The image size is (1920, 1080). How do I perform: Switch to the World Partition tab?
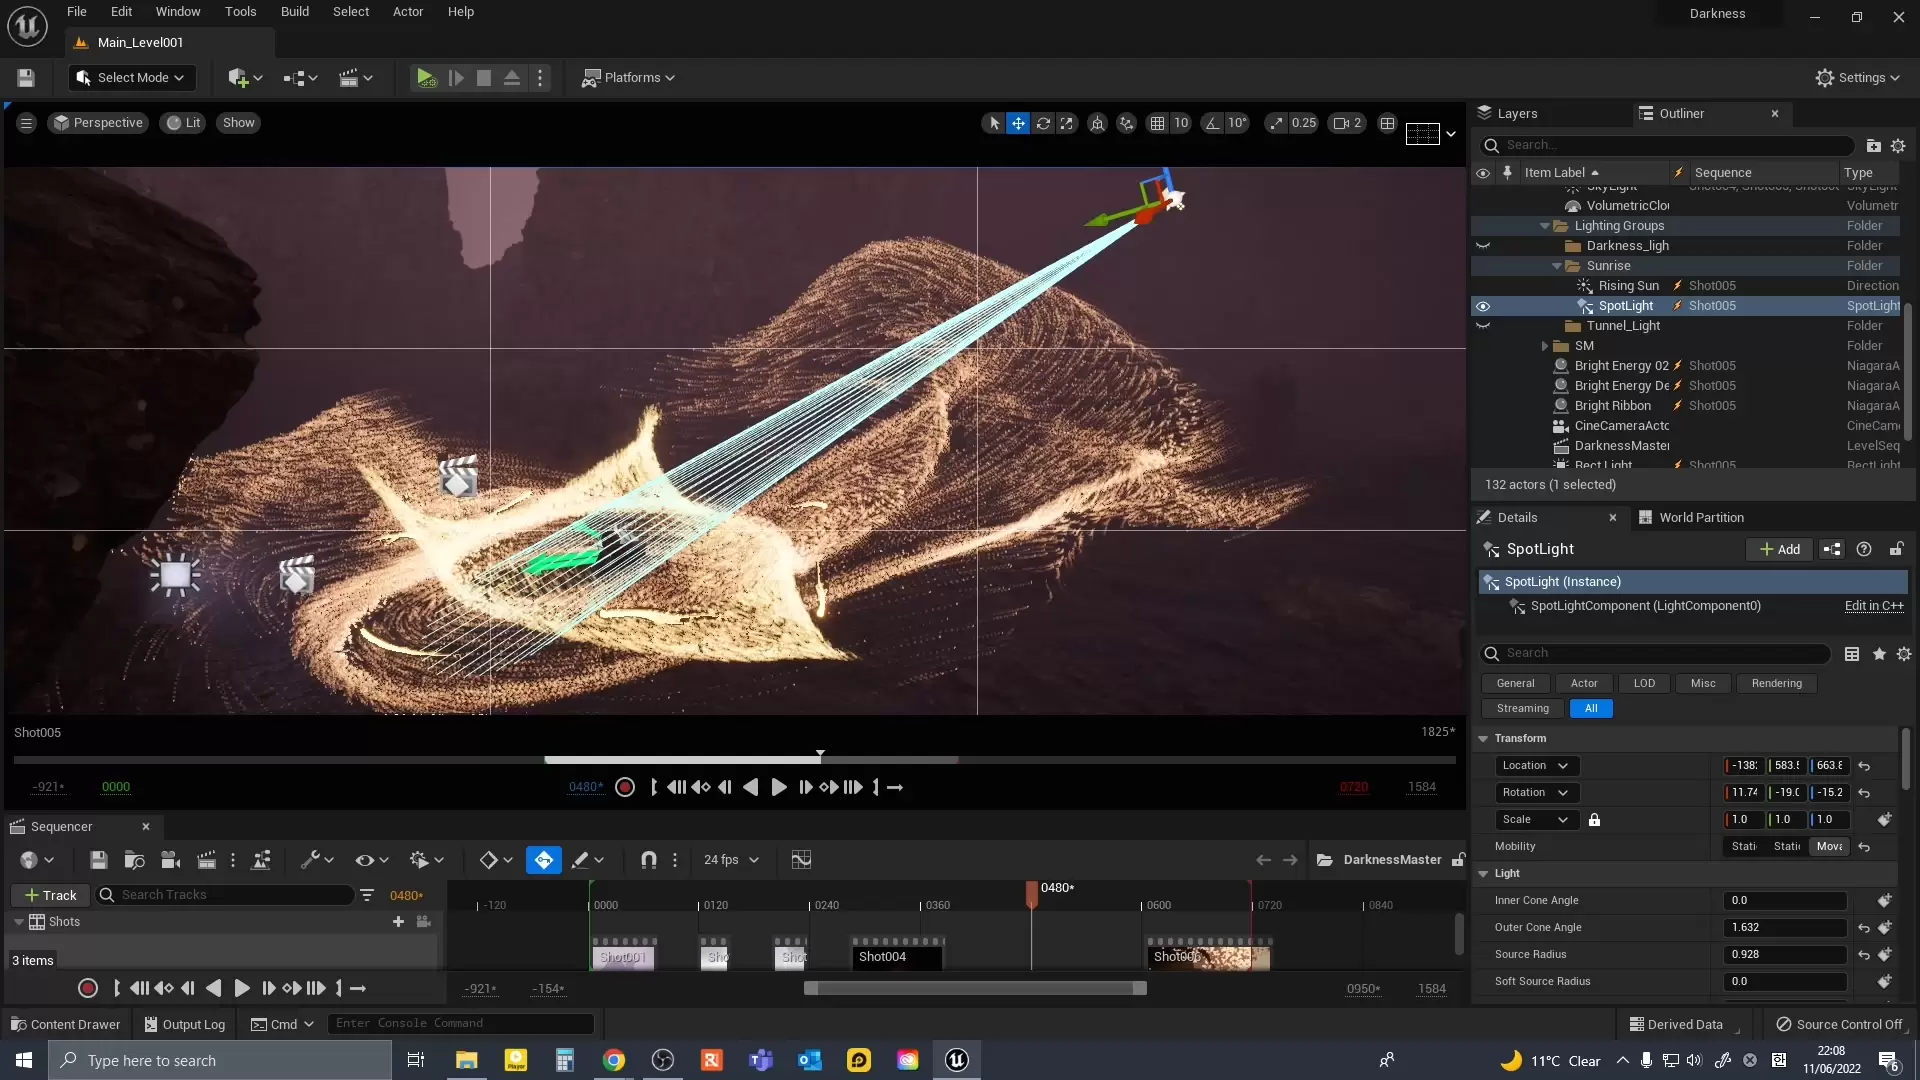coord(1700,518)
